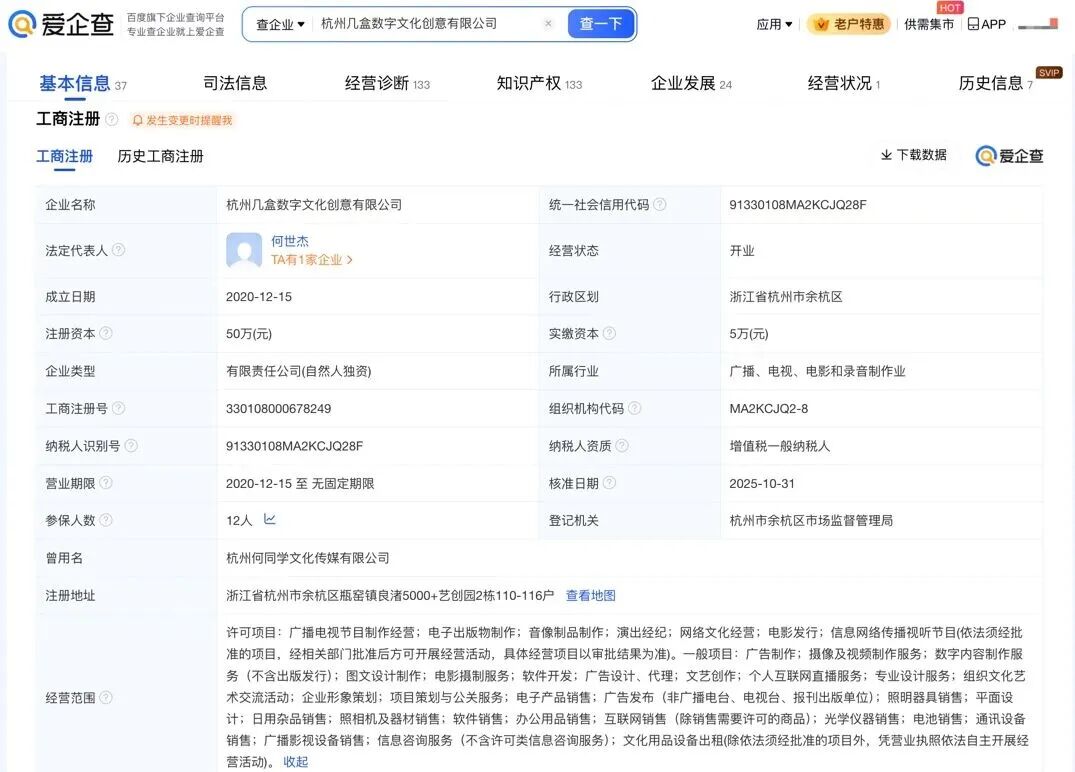1075x772 pixels.
Task: Click the legal representative avatar image
Action: 242,251
